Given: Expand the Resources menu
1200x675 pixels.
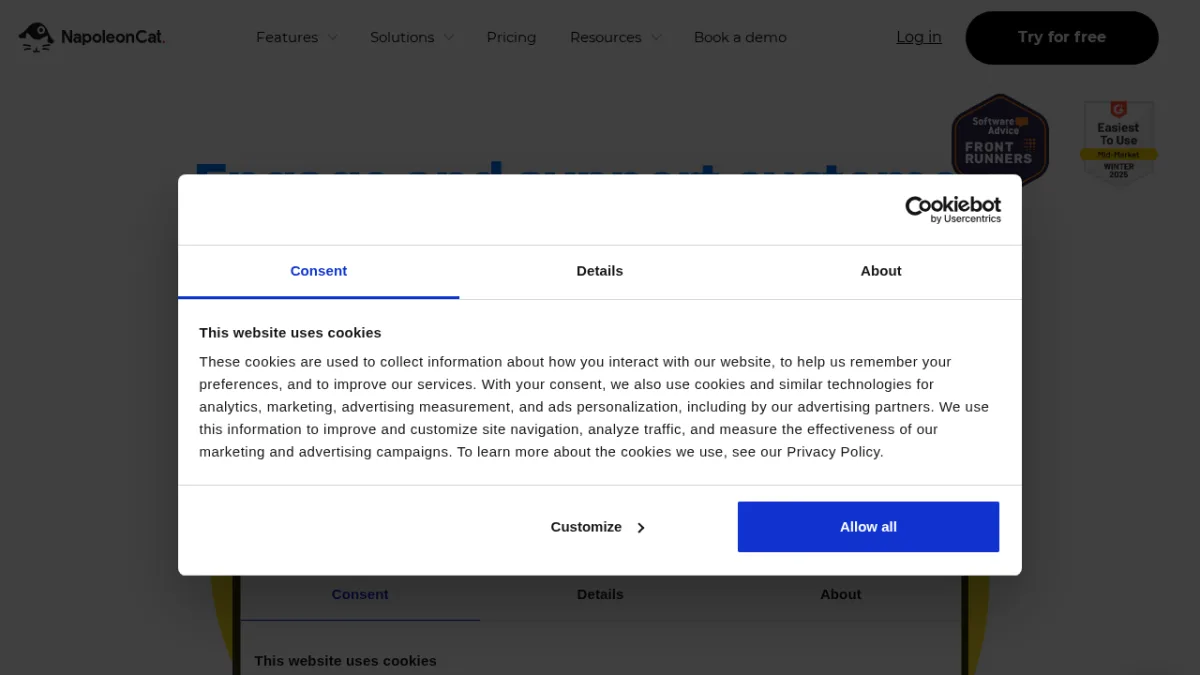Looking at the screenshot, I should pyautogui.click(x=615, y=37).
